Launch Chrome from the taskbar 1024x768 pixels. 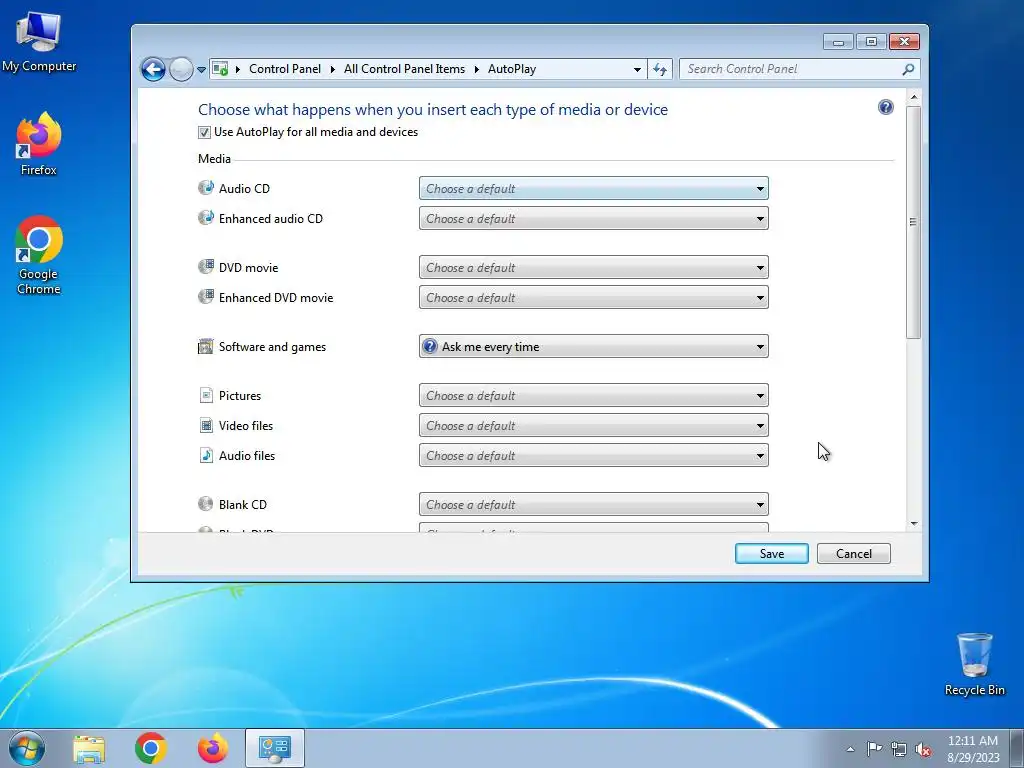point(151,748)
